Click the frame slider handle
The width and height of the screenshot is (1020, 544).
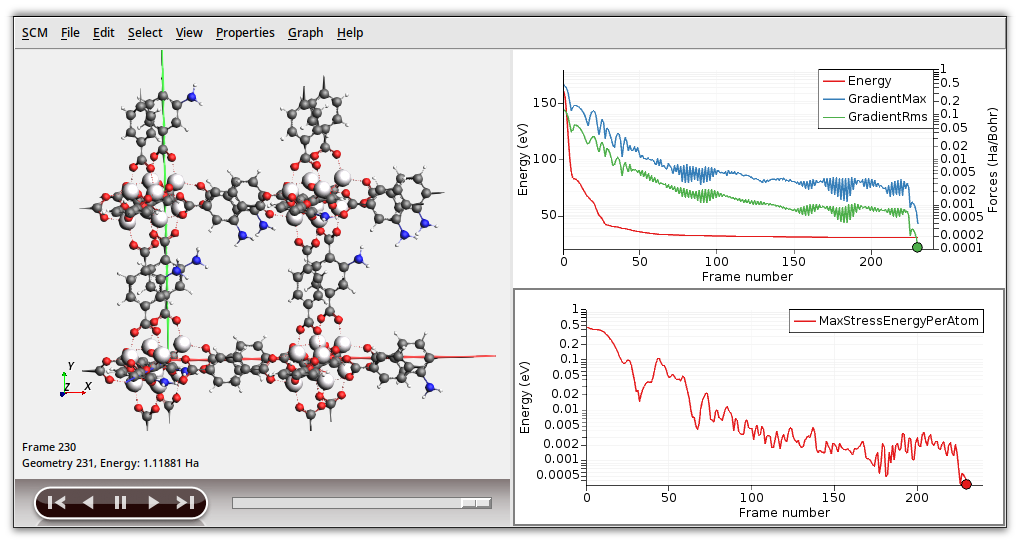click(x=476, y=503)
